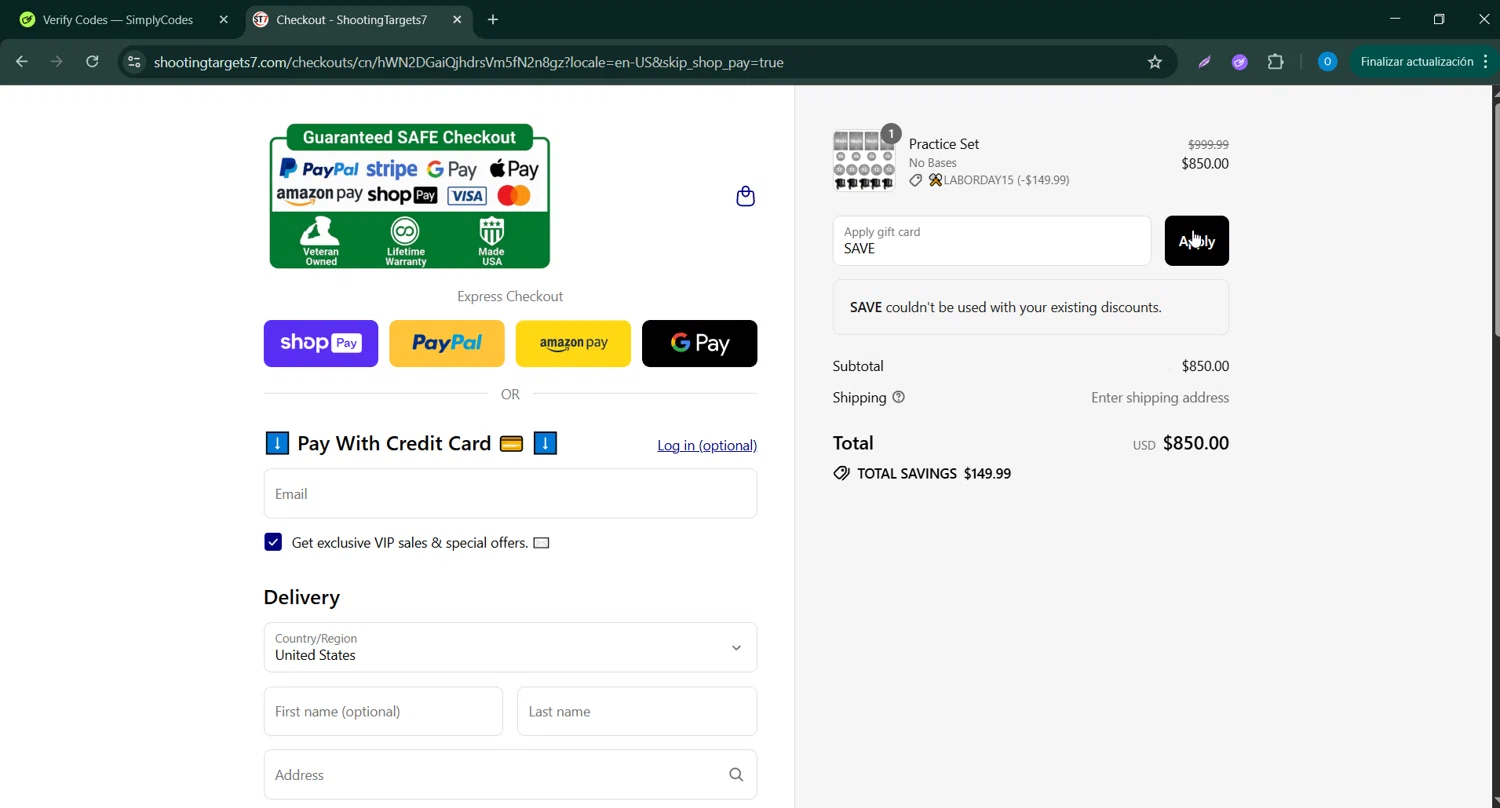Apply the SAVE gift card code

pyautogui.click(x=1196, y=241)
